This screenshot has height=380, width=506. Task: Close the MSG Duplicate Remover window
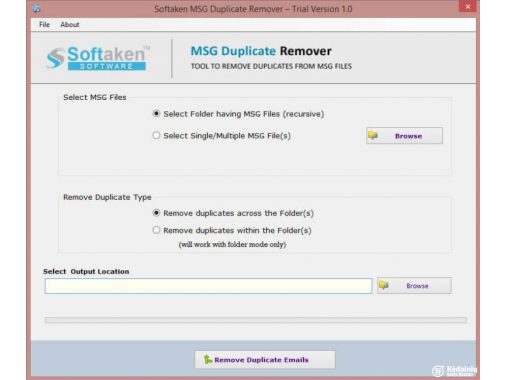pyautogui.click(x=468, y=6)
